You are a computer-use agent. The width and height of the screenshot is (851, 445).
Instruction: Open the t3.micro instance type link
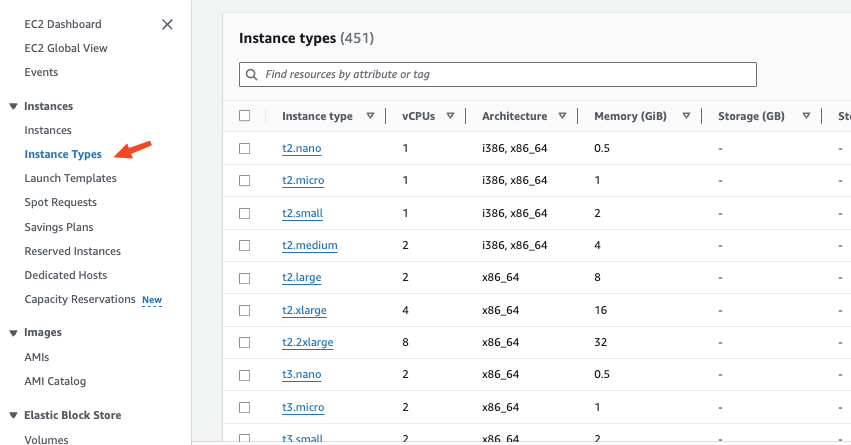(303, 407)
